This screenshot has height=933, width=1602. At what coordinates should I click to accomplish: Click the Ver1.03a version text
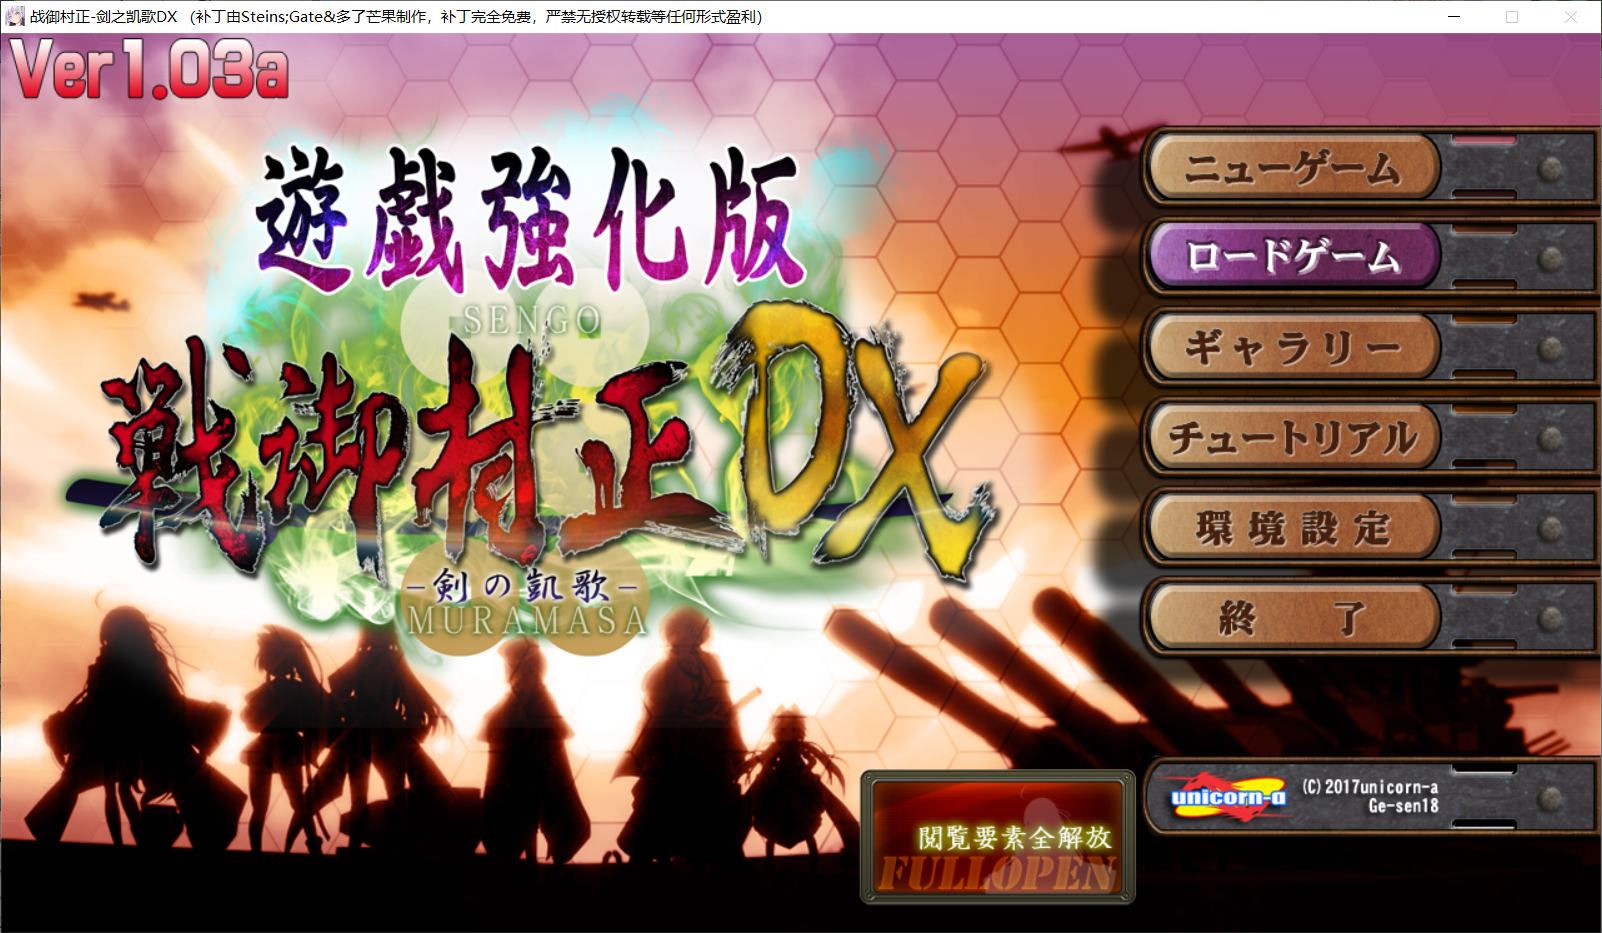[149, 69]
